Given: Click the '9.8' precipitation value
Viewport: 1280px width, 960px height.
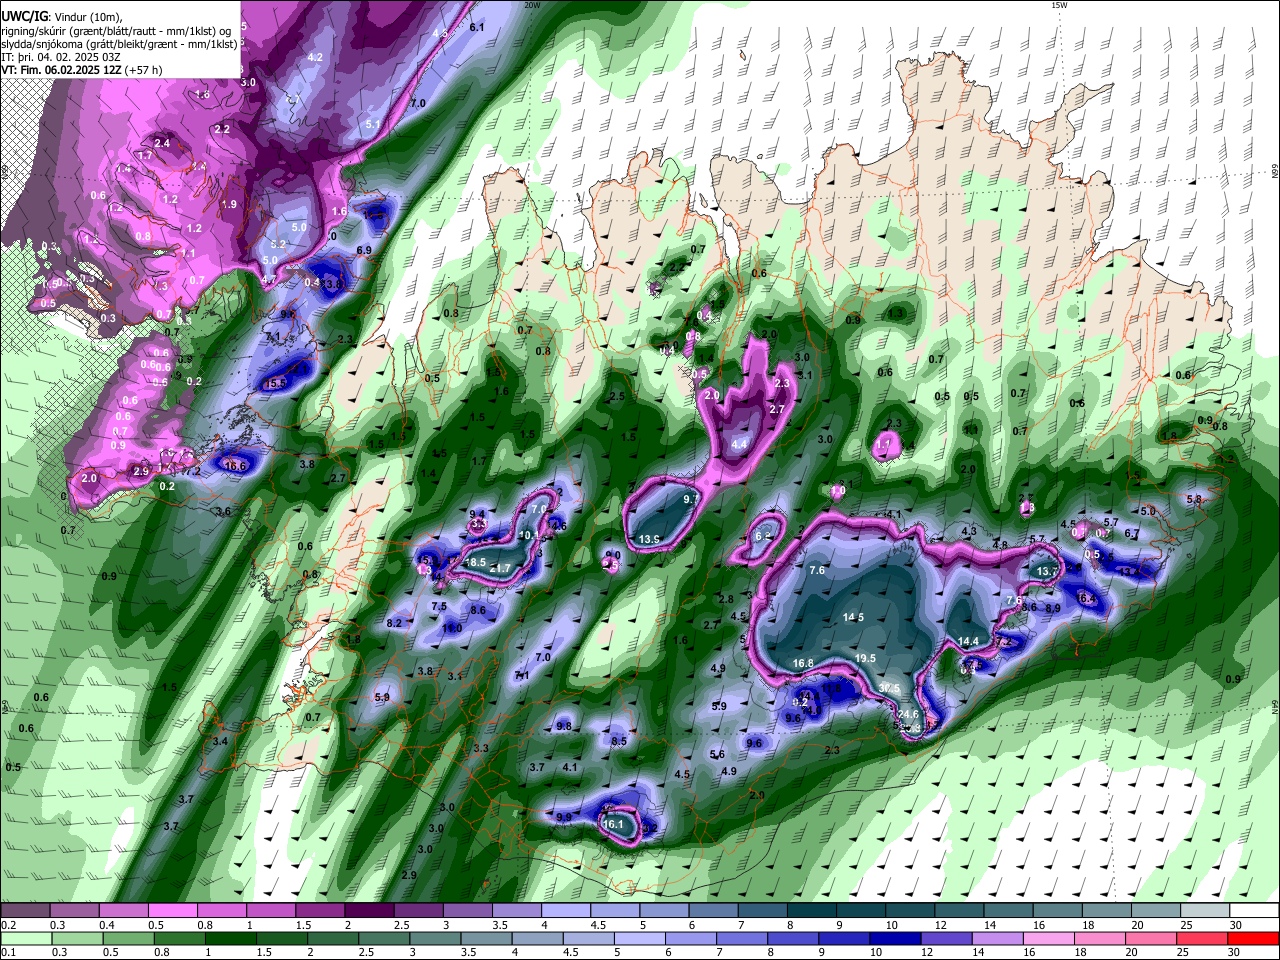Looking at the screenshot, I should (564, 726).
